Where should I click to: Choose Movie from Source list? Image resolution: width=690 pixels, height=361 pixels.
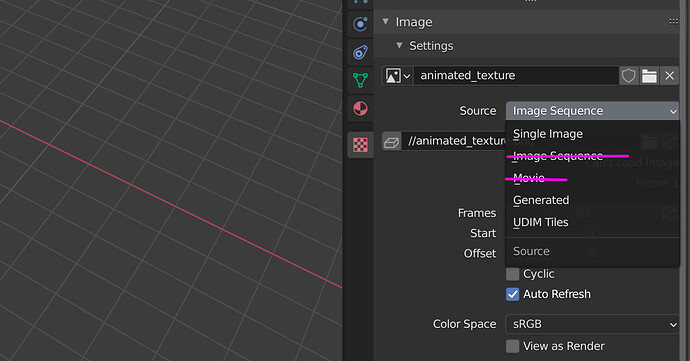[592, 178]
